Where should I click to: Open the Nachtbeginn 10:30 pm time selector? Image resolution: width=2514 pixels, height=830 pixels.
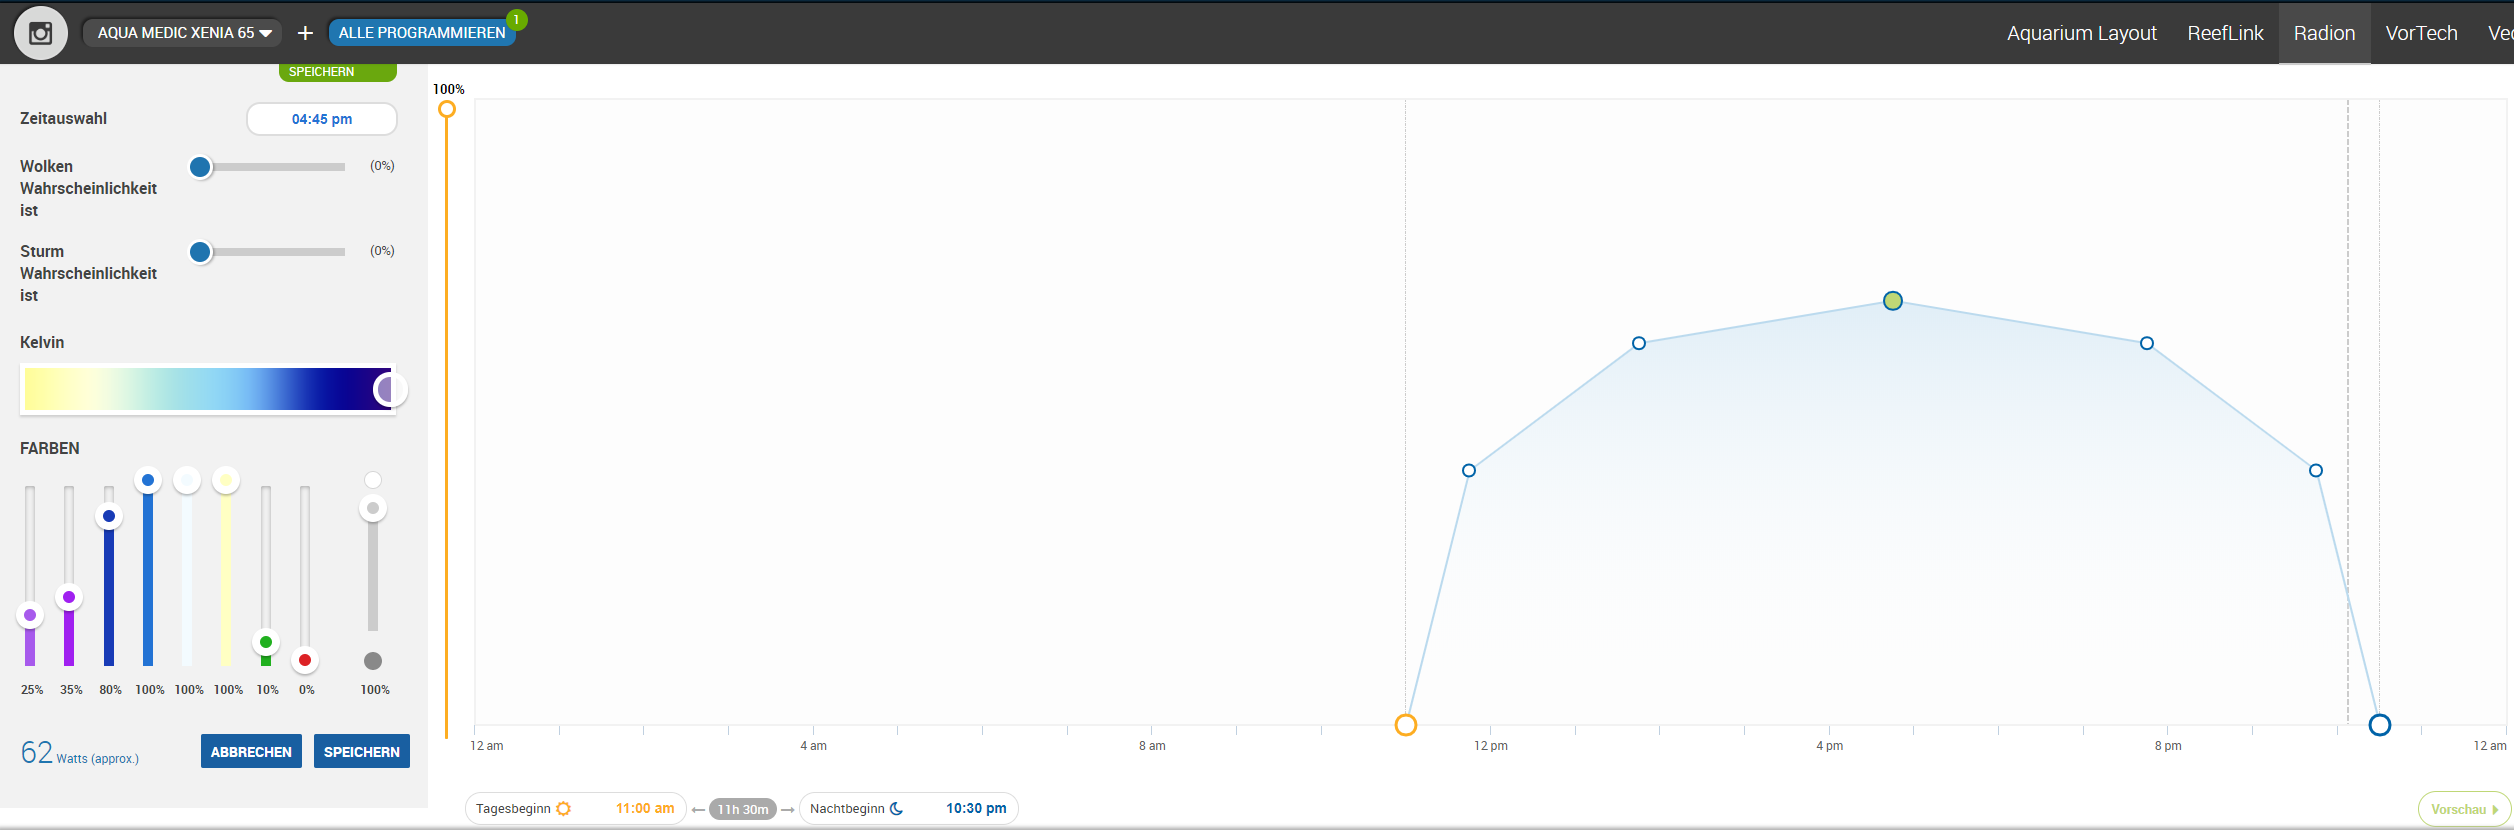975,809
